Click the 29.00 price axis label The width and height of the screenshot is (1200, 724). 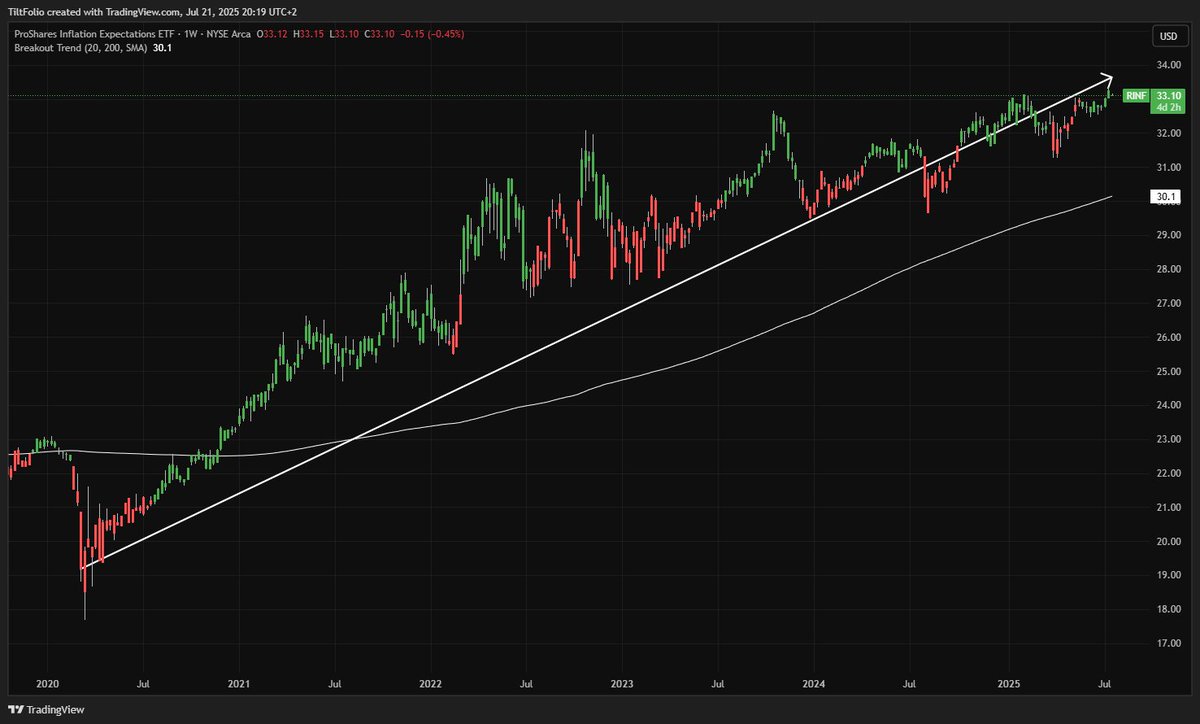pos(1171,235)
